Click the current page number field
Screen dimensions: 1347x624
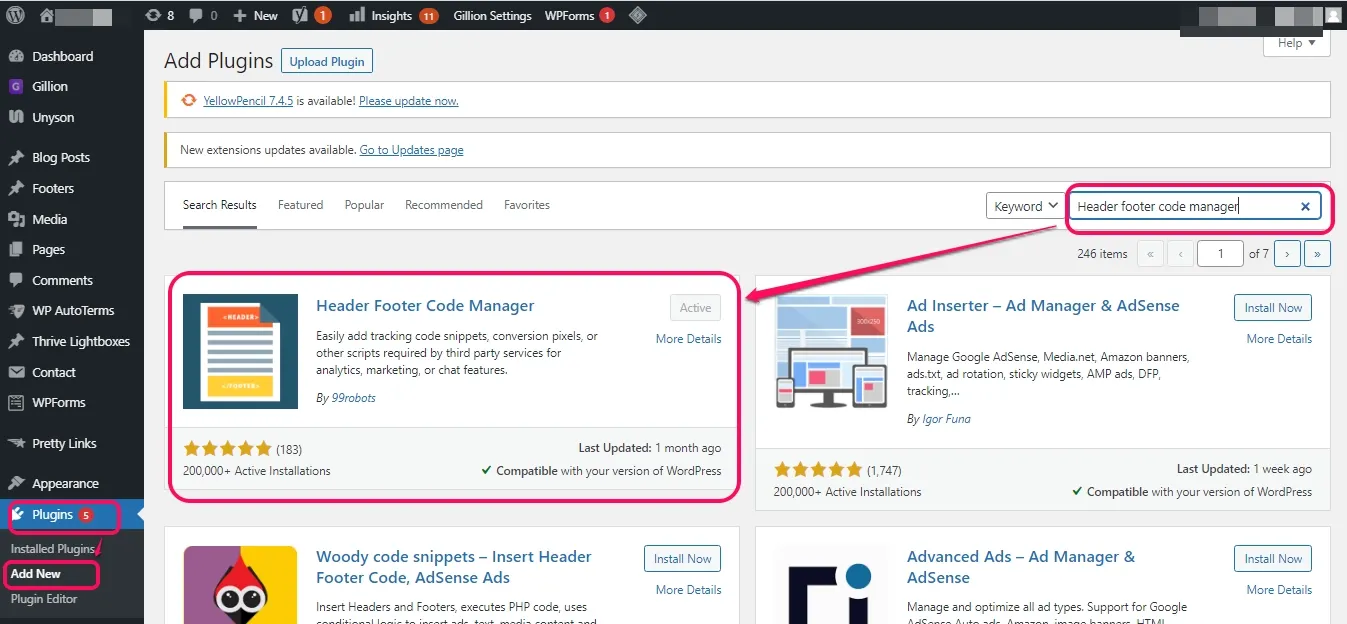coord(1220,254)
